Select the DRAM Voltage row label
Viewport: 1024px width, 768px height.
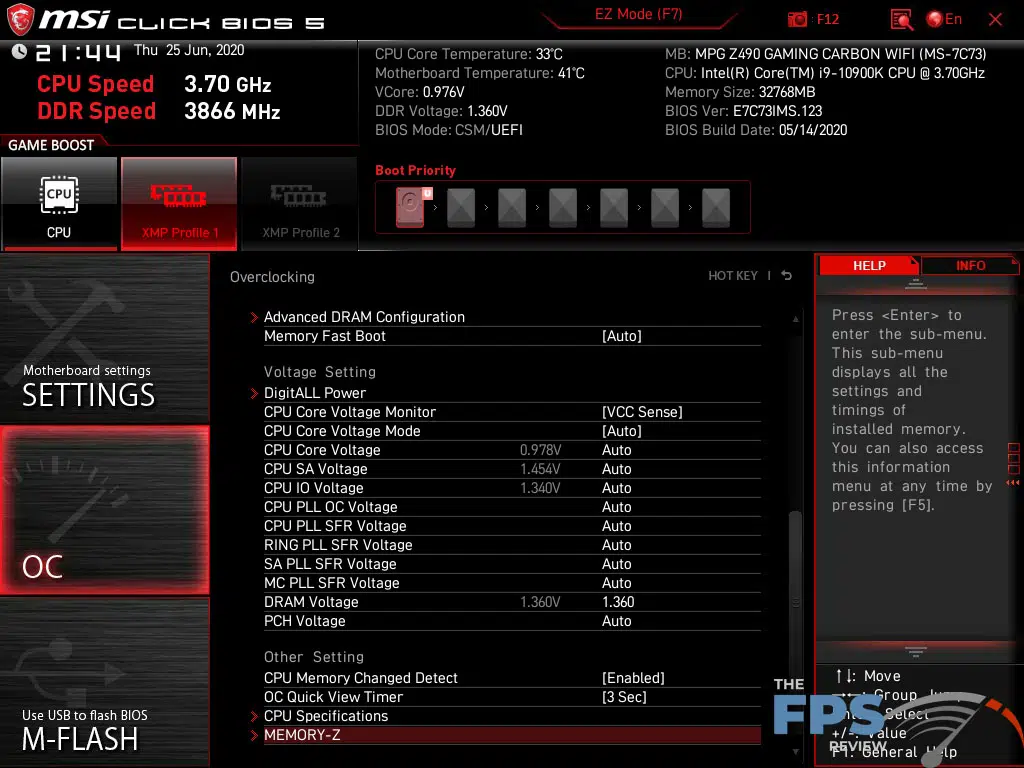(311, 601)
